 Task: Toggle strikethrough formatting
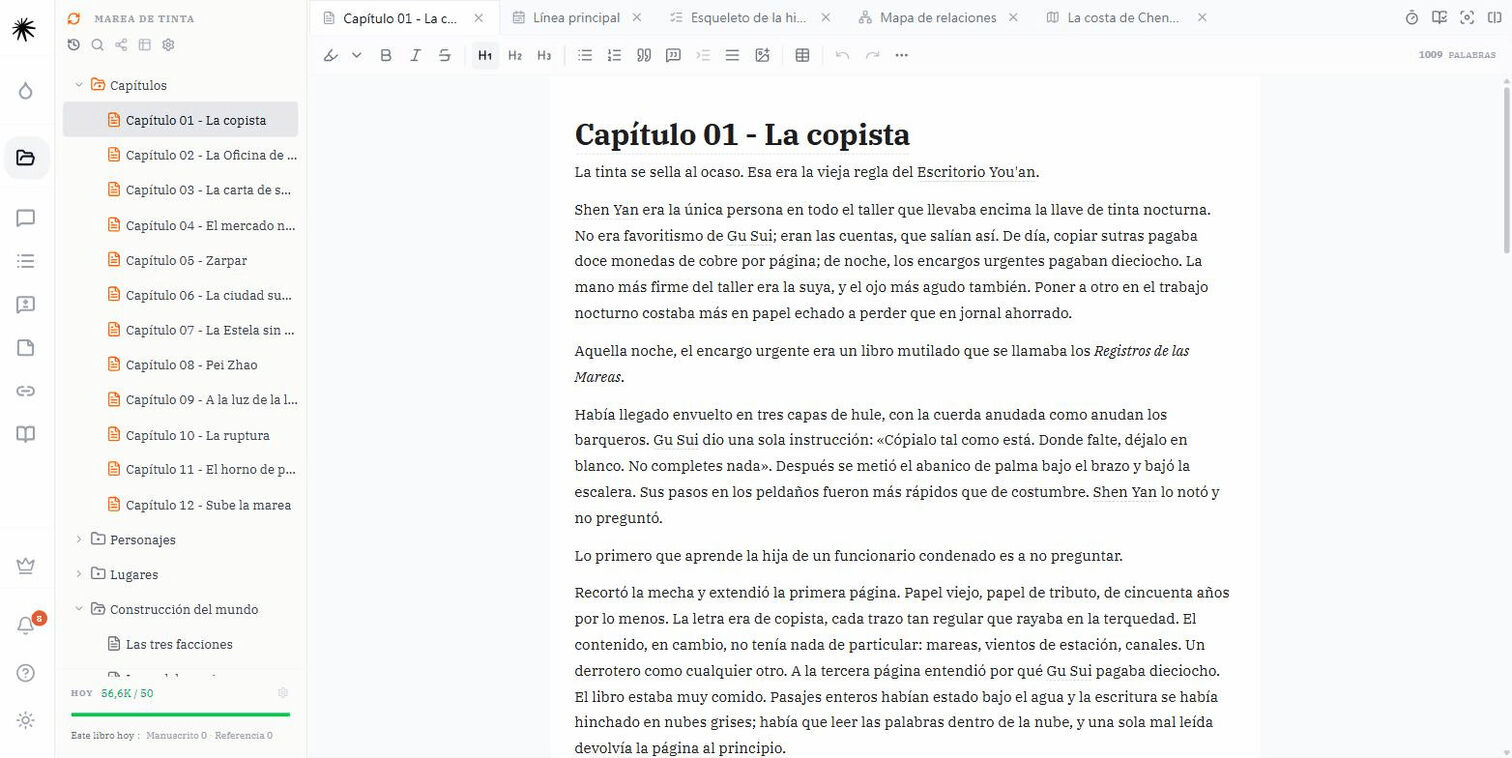(x=445, y=55)
